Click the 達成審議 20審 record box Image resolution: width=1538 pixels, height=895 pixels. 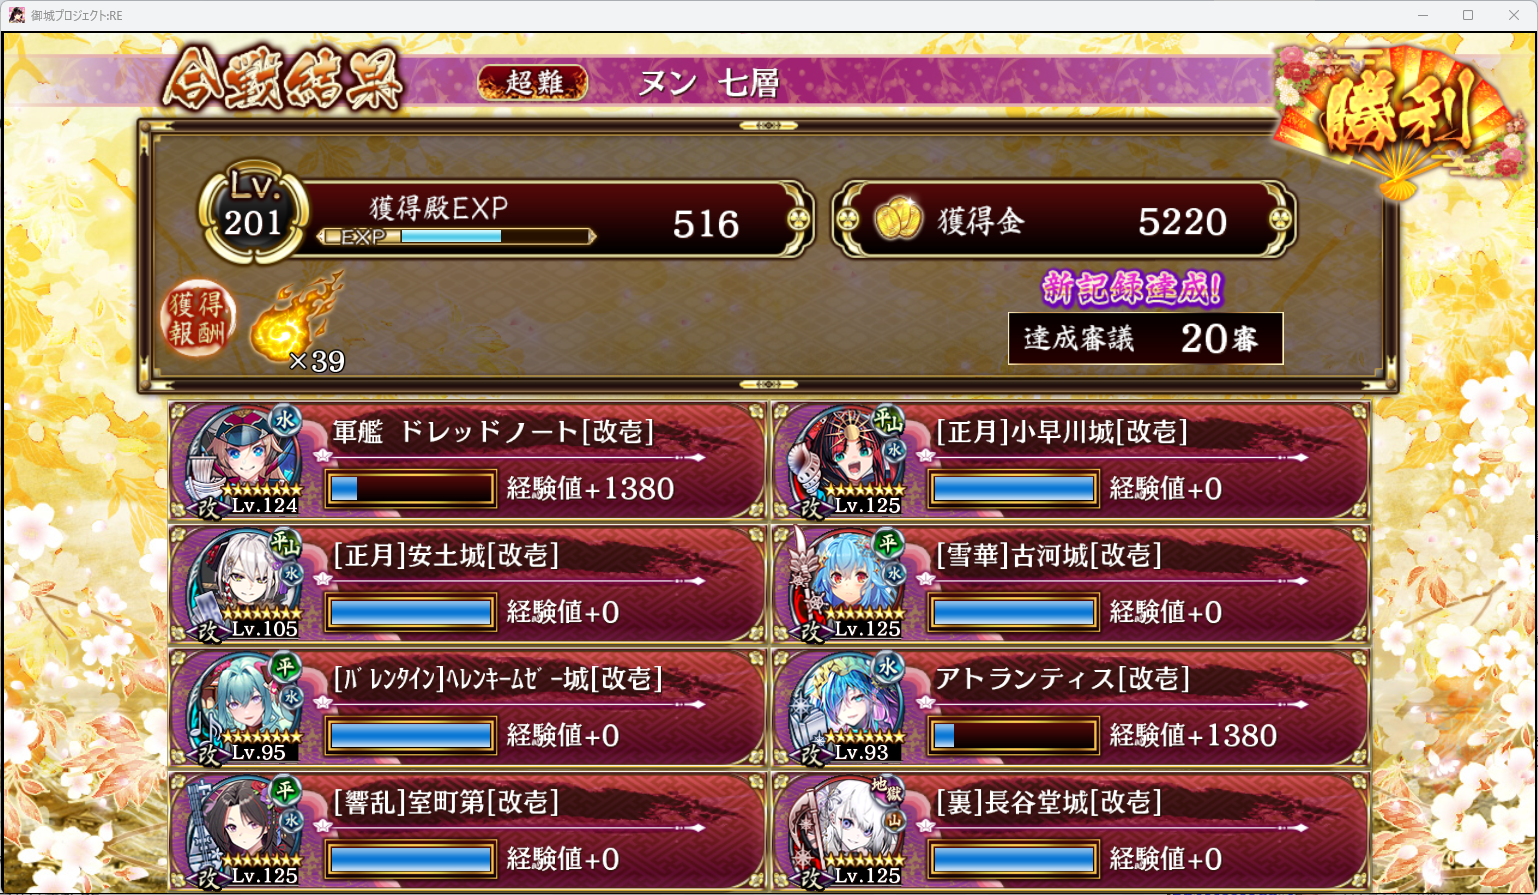[x=1145, y=338]
